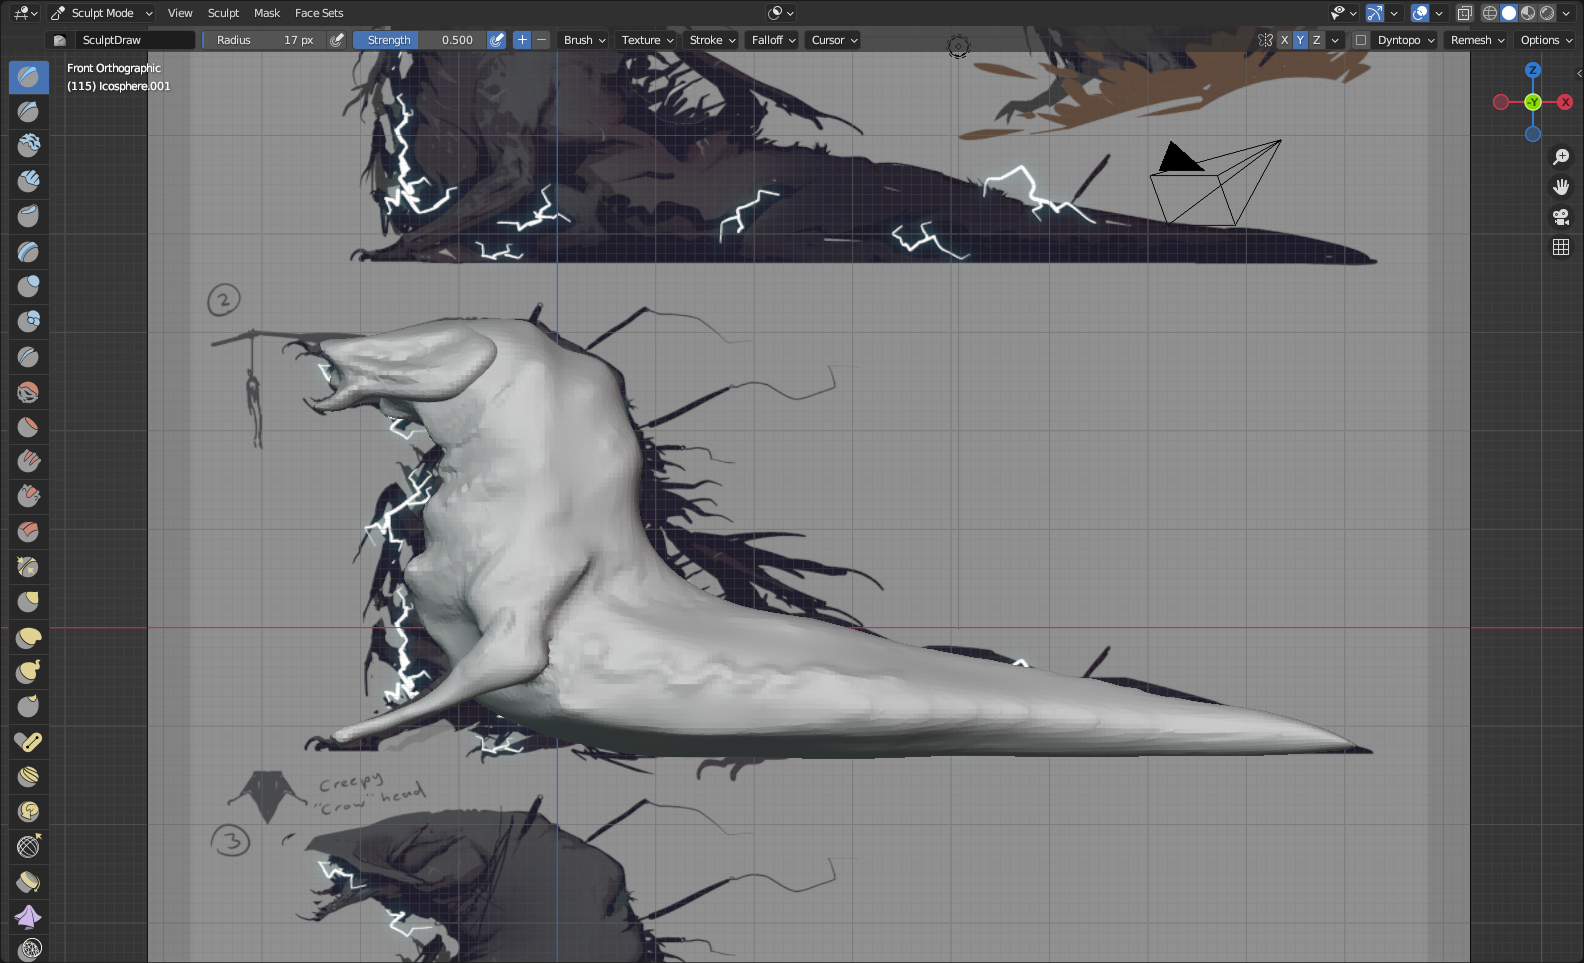Open the Face Sets menu
This screenshot has width=1584, height=963.
(x=319, y=13)
